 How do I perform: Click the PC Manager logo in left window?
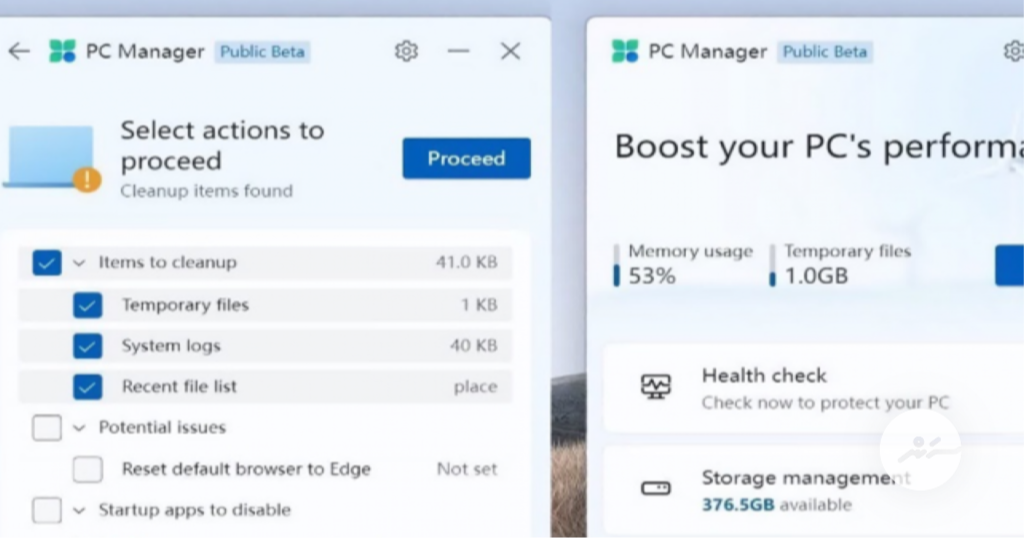point(62,51)
